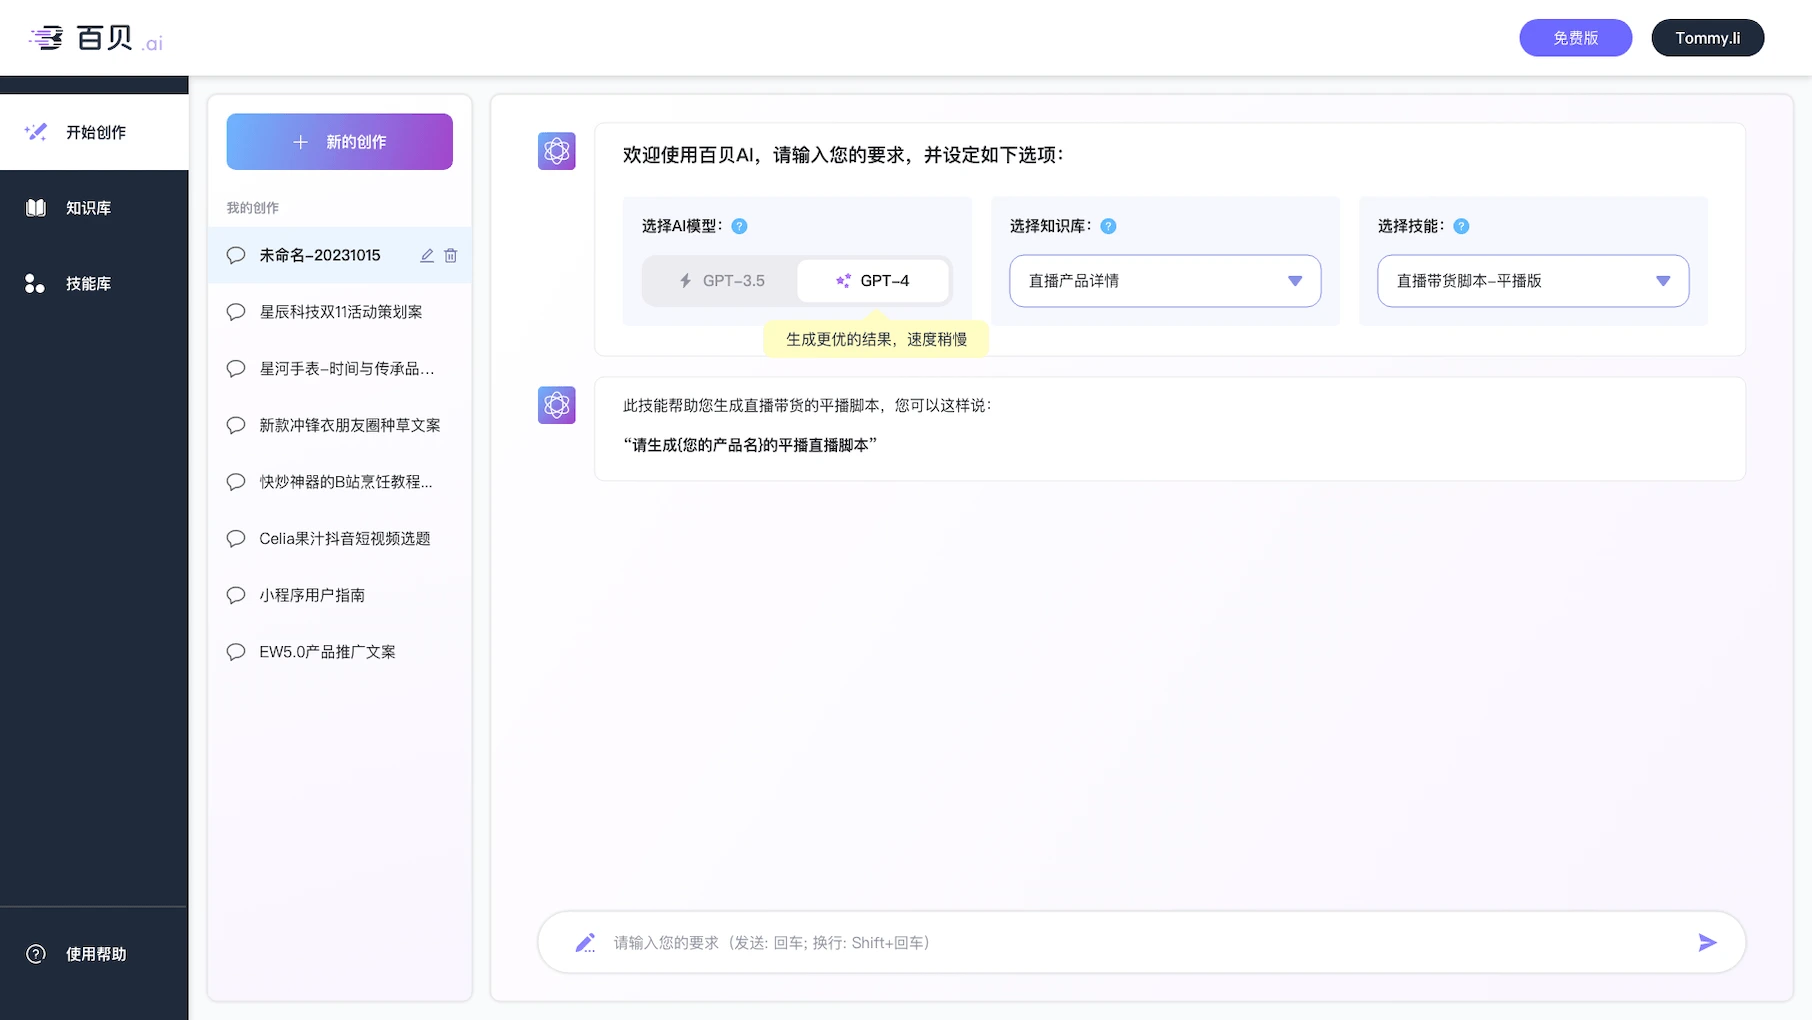The width and height of the screenshot is (1812, 1020).
Task: Click the 新的创作 button
Action: coord(339,141)
